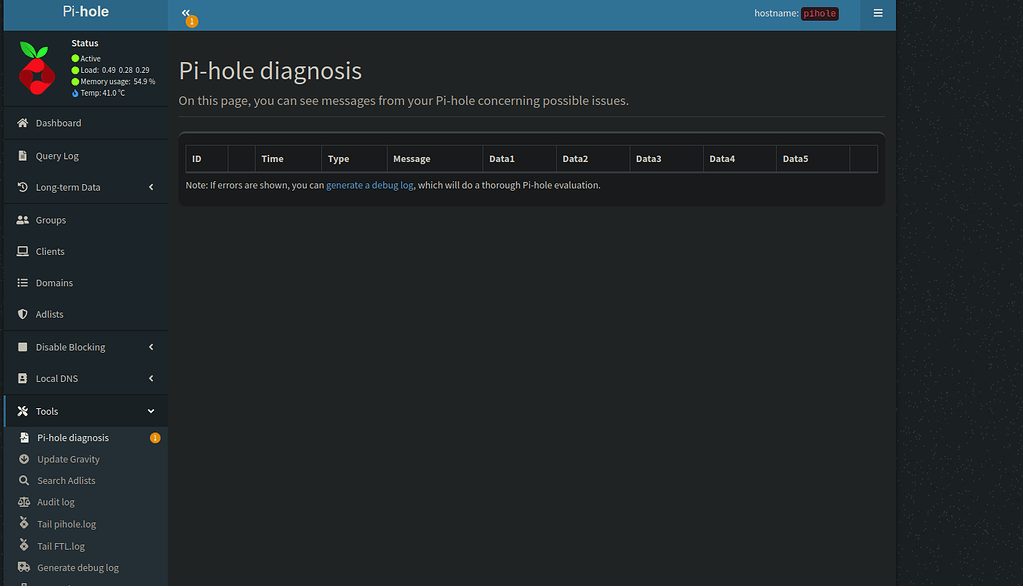Follow the 'generate a debug log' link

pyautogui.click(x=369, y=185)
